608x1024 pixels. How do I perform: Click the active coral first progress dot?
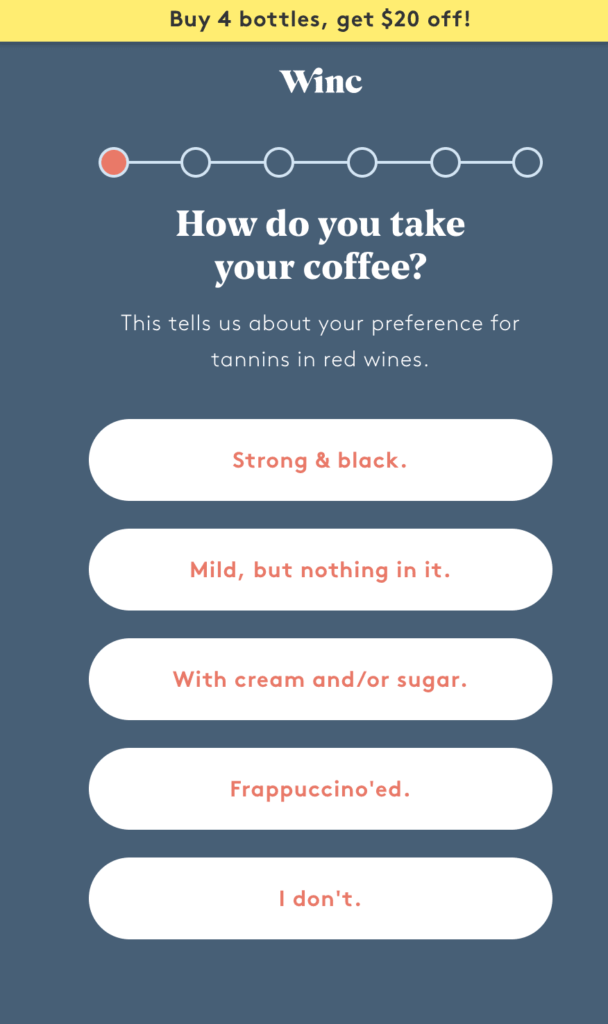point(114,161)
